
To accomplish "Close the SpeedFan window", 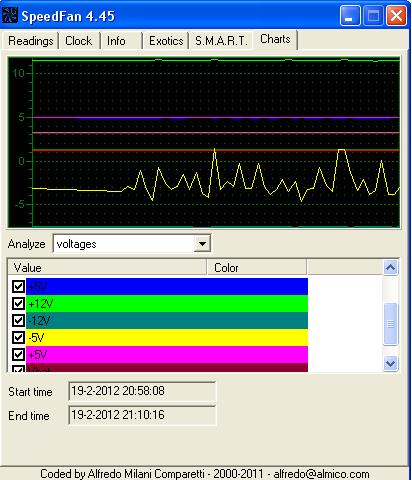I will (x=396, y=16).
